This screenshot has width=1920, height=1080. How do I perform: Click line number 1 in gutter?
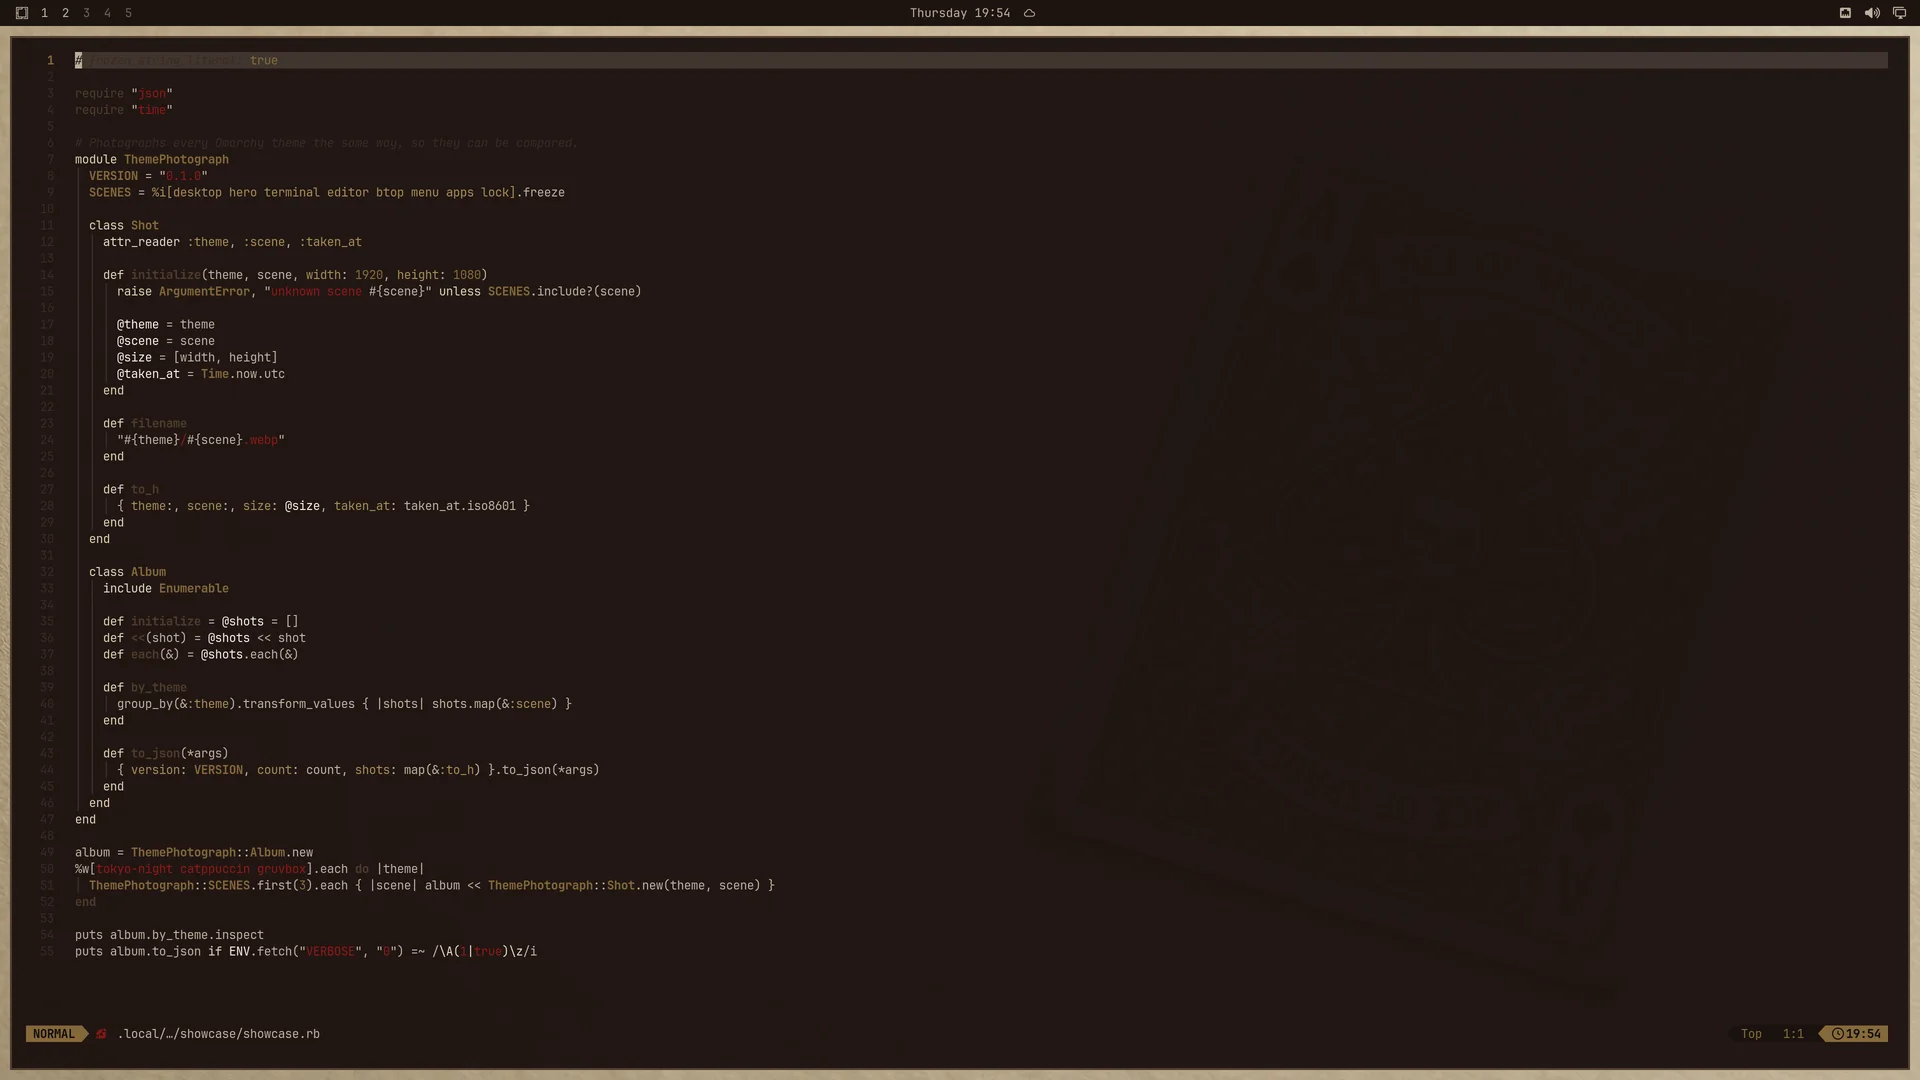[50, 60]
